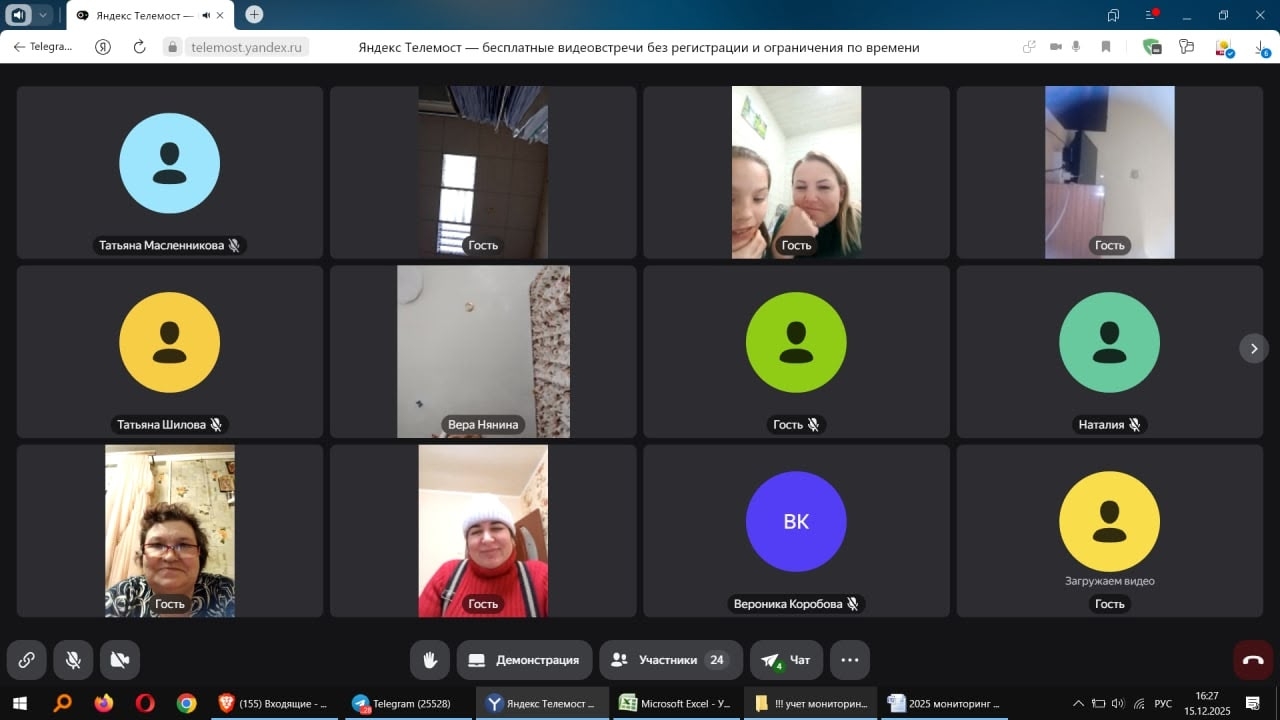
Task: Open Telegram from the taskbar
Action: 405,703
